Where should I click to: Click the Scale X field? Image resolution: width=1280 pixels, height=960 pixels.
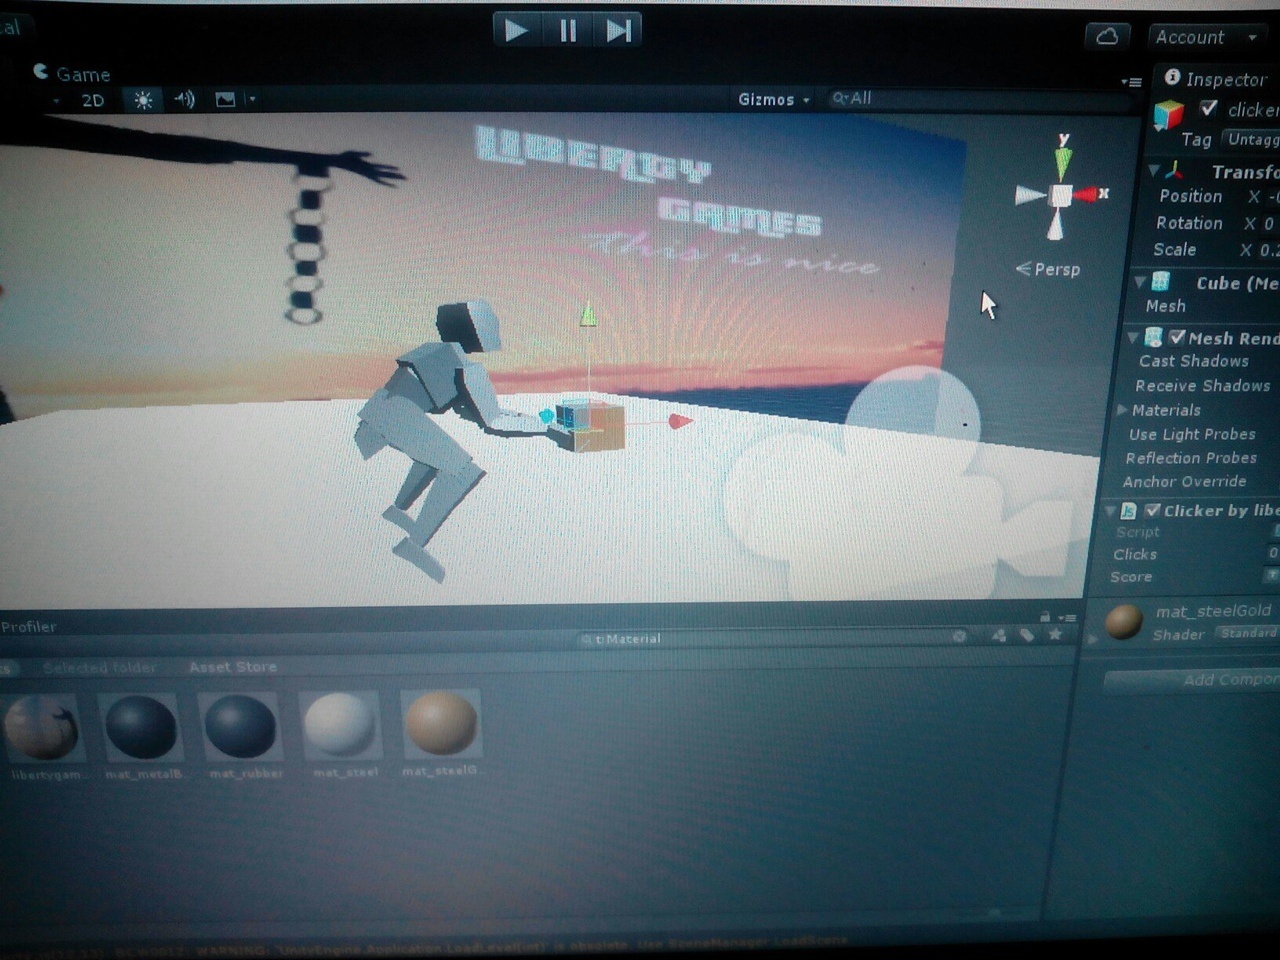1268,250
